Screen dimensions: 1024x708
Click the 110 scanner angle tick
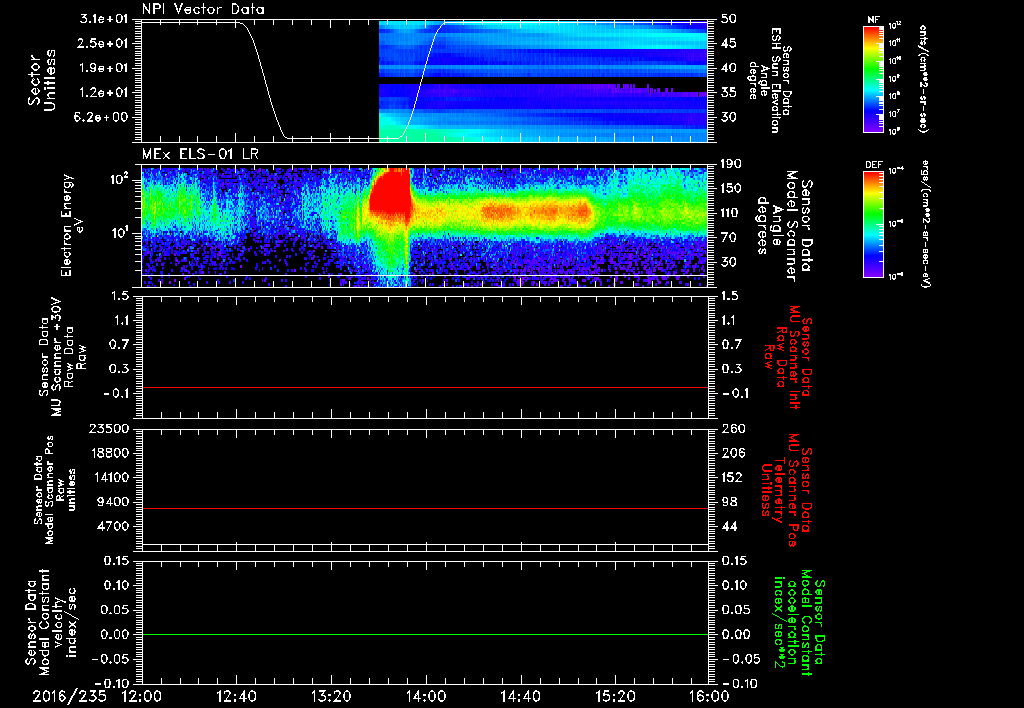(731, 213)
